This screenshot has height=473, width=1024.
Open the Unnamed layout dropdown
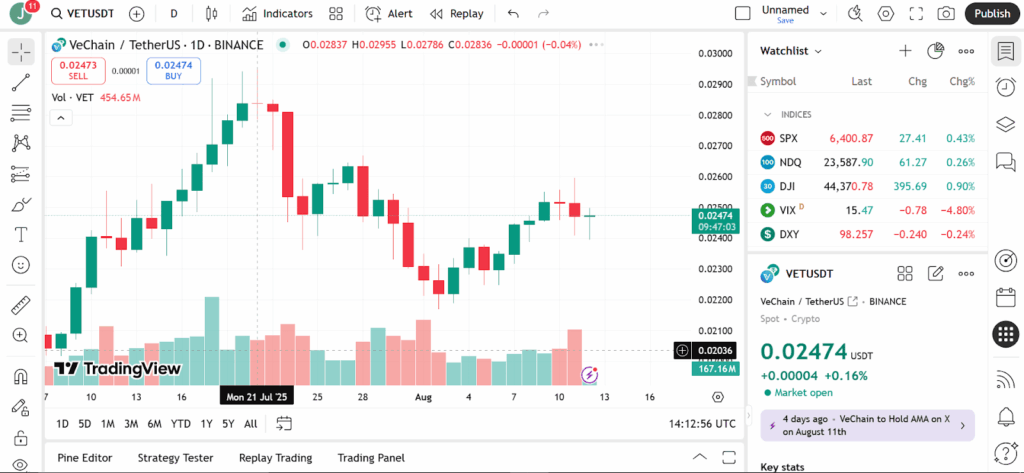[824, 13]
